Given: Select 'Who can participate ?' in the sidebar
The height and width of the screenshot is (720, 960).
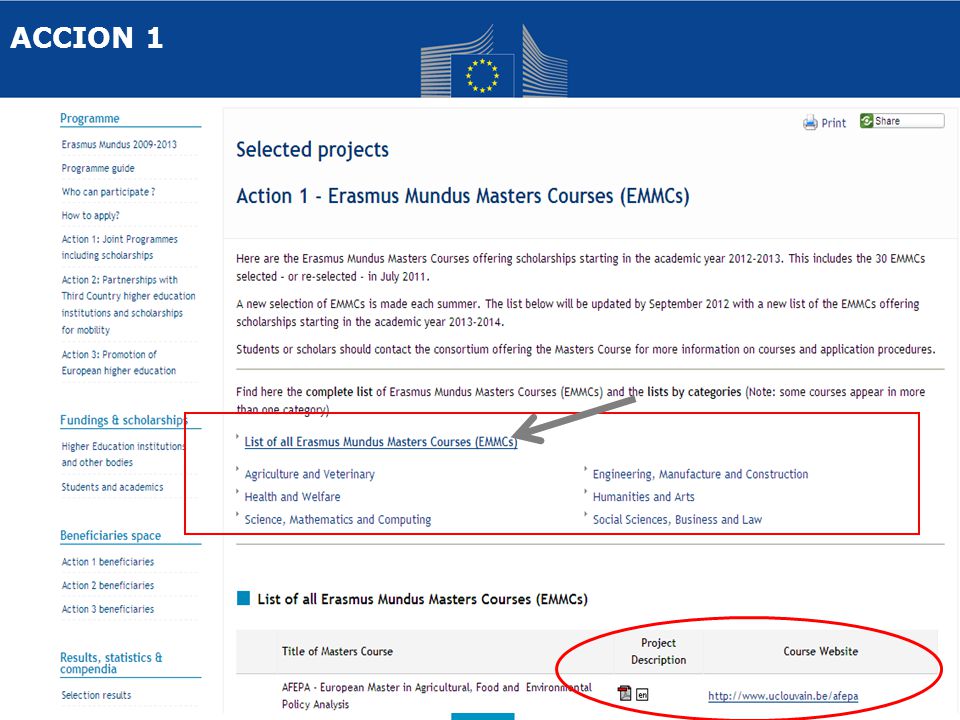Looking at the screenshot, I should tap(108, 192).
